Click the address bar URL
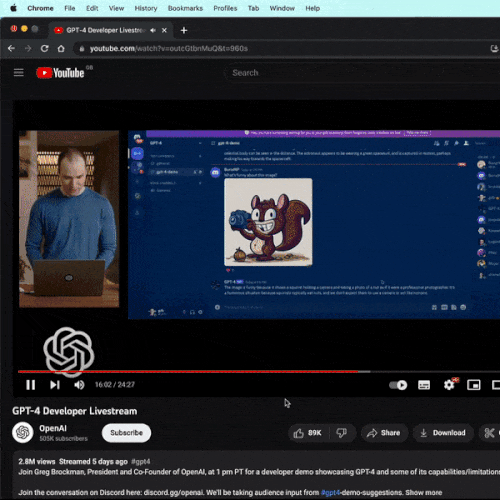500x500 pixels. click(x=169, y=49)
